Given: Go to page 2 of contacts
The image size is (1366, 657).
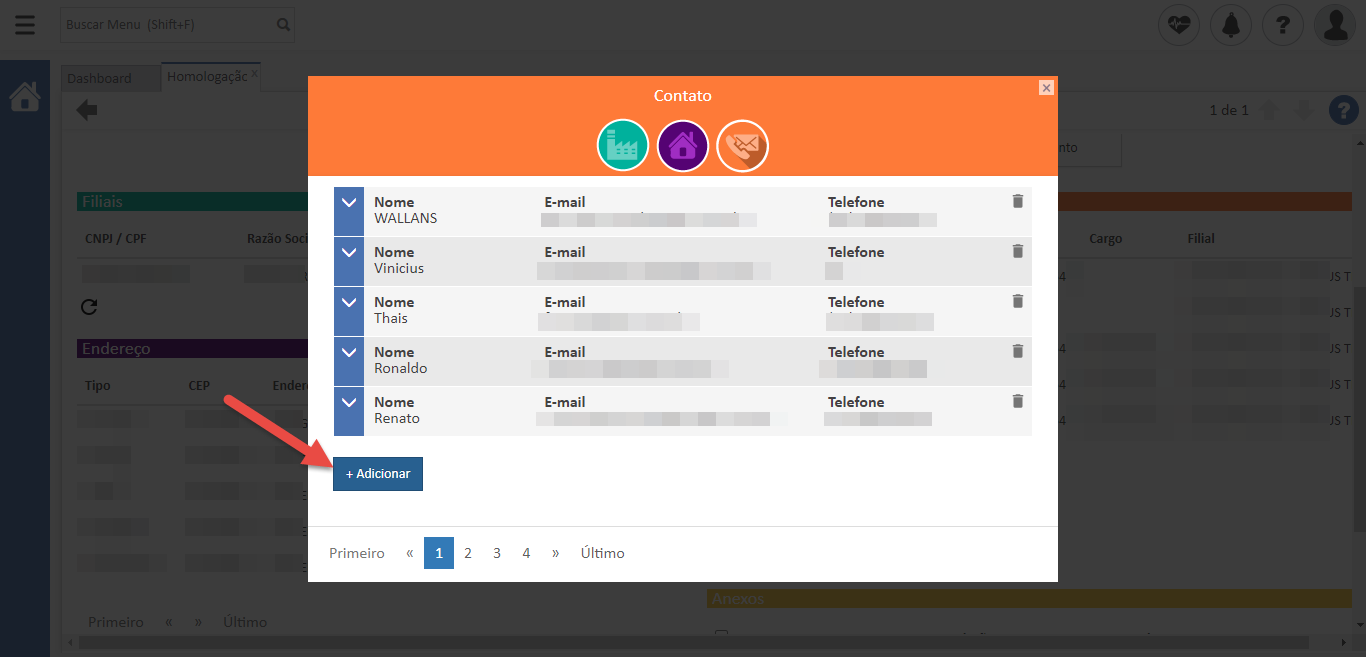Looking at the screenshot, I should [467, 553].
